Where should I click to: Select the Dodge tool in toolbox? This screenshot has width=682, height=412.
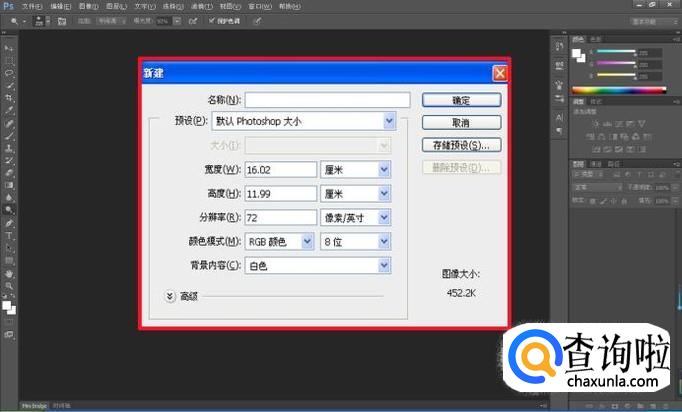coord(9,210)
